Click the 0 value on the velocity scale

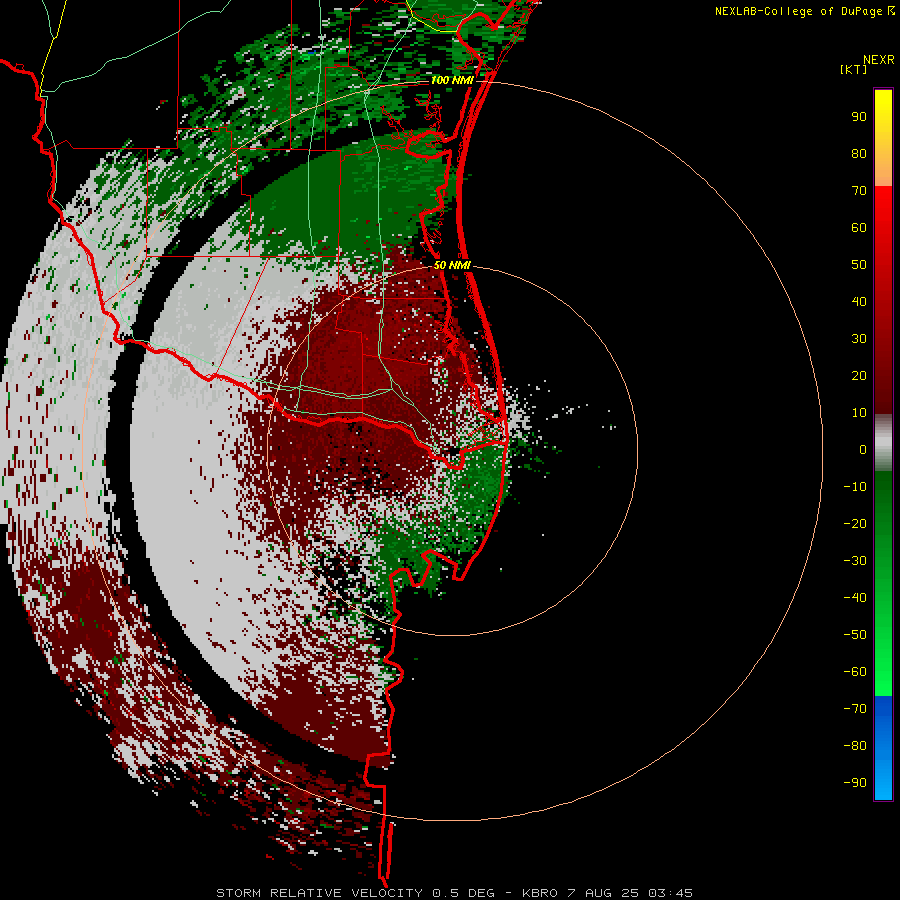[863, 450]
